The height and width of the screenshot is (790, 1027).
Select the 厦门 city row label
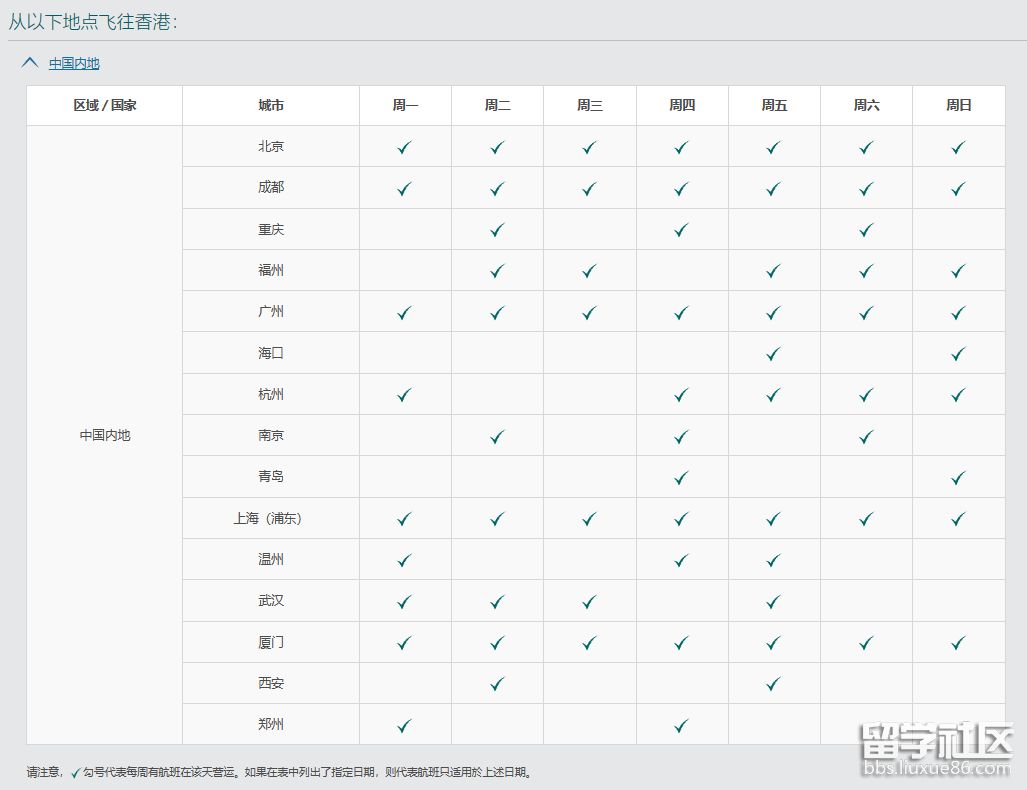tap(271, 642)
